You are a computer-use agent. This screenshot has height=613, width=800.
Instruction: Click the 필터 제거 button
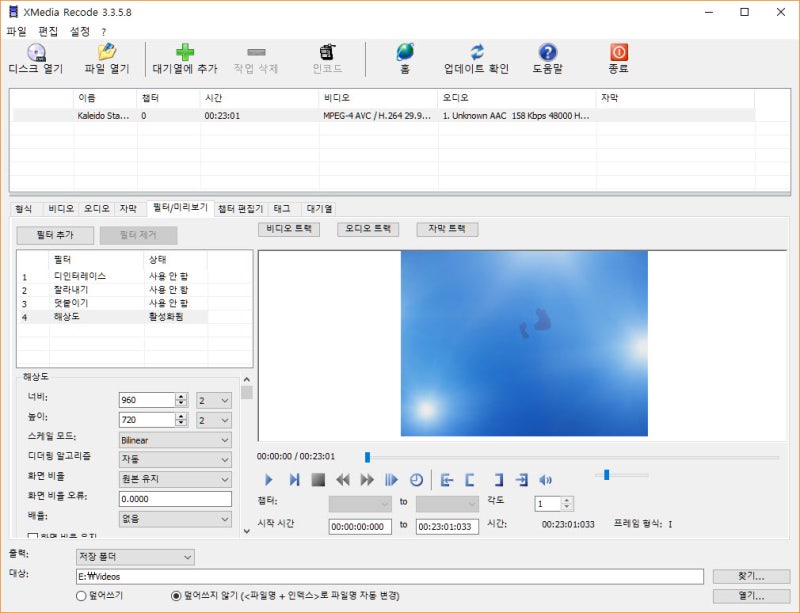[138, 235]
